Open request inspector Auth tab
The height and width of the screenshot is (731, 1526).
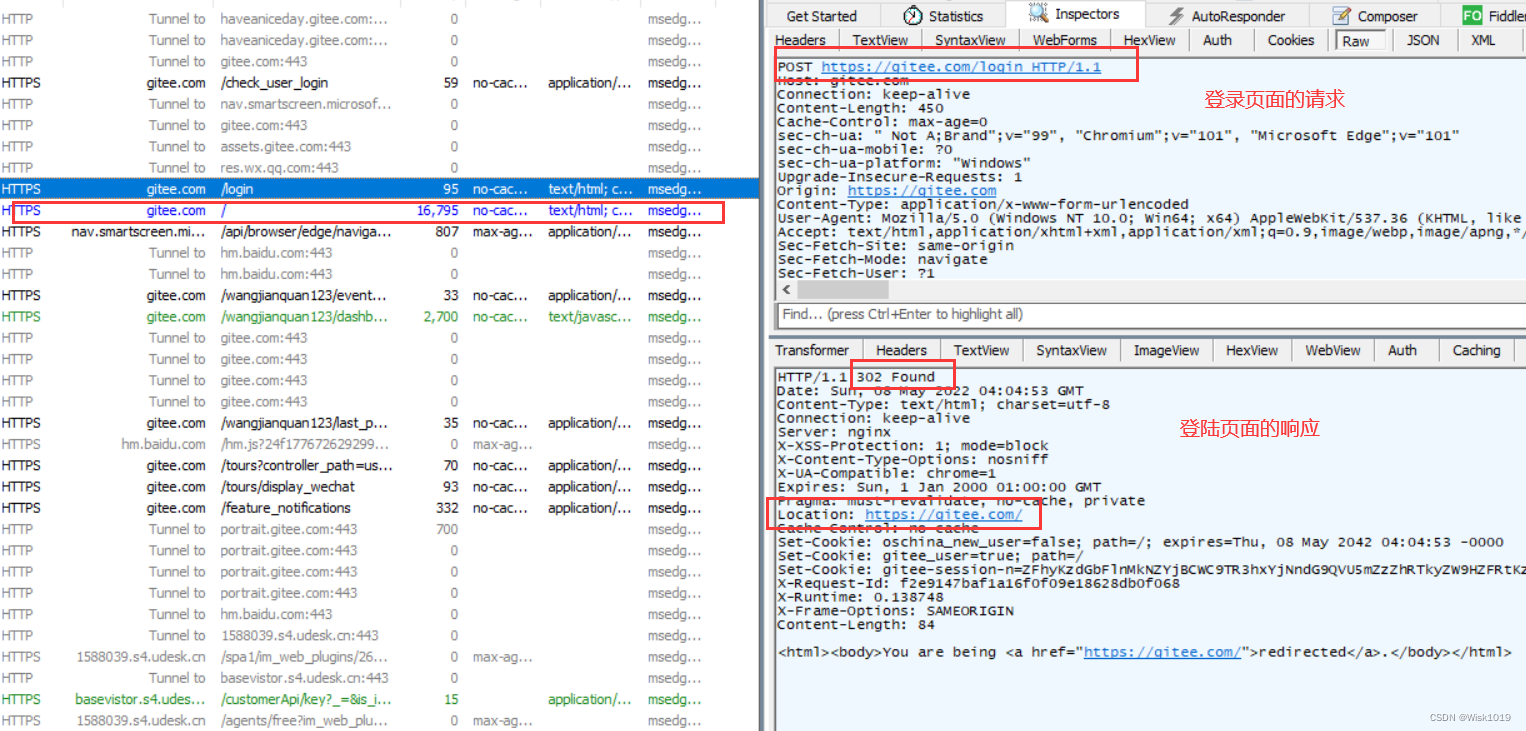[x=1217, y=40]
